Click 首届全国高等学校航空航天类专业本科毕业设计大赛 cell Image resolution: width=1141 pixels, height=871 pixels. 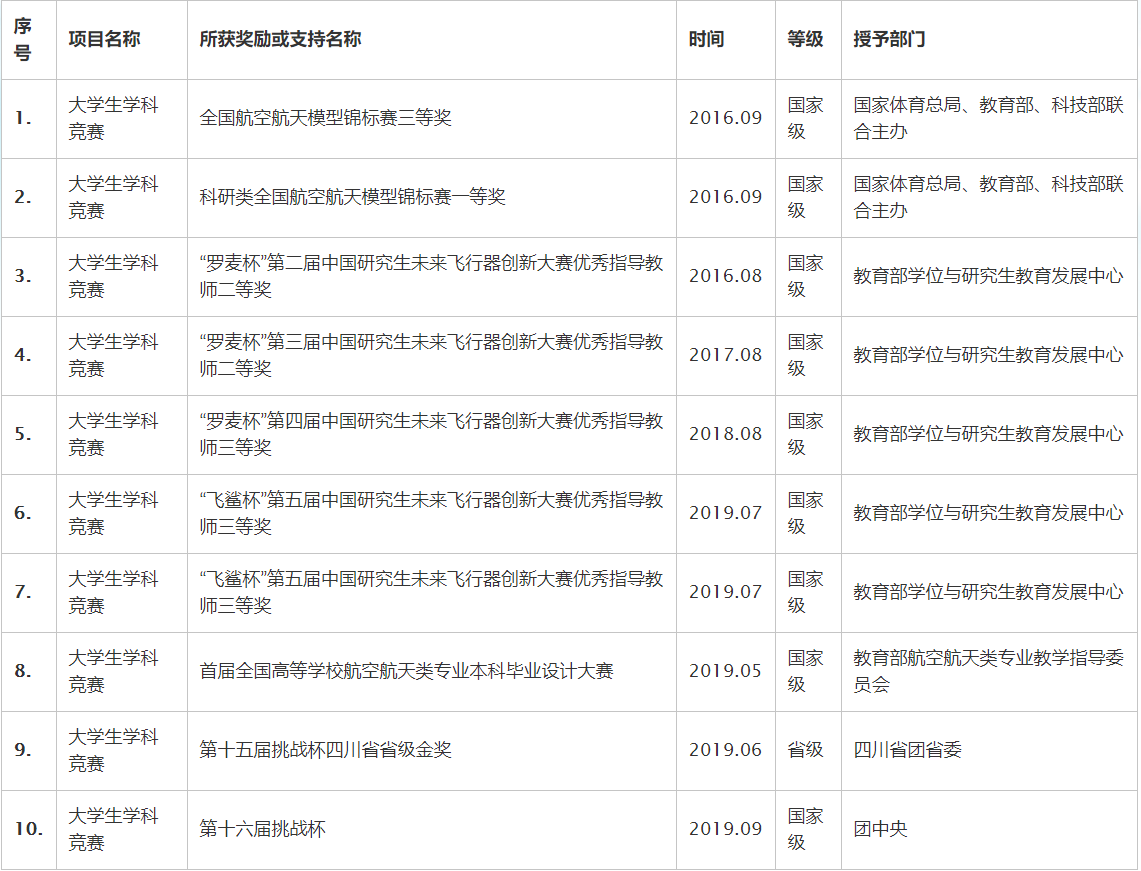(432, 672)
